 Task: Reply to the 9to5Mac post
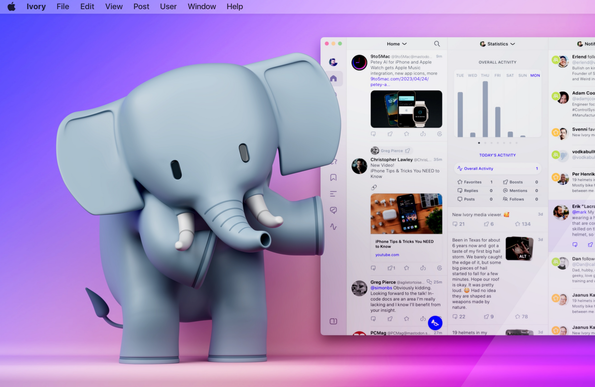373,134
